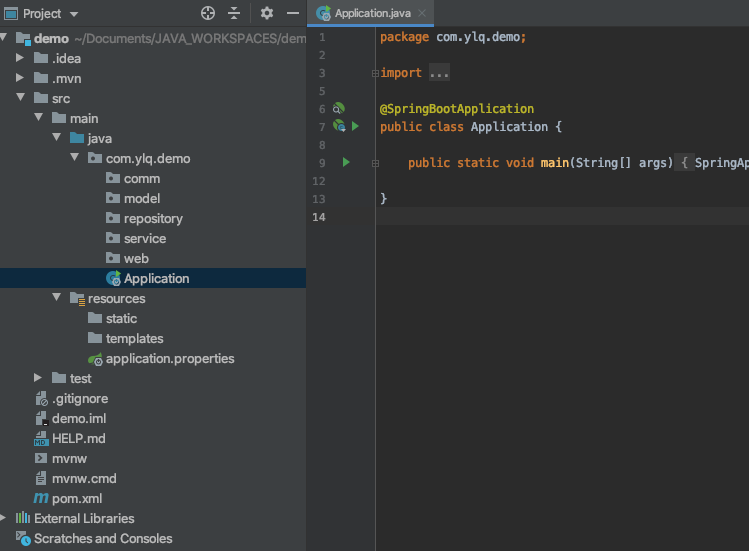The height and width of the screenshot is (551, 749).
Task: Open Project panel settings gear
Action: point(266,13)
